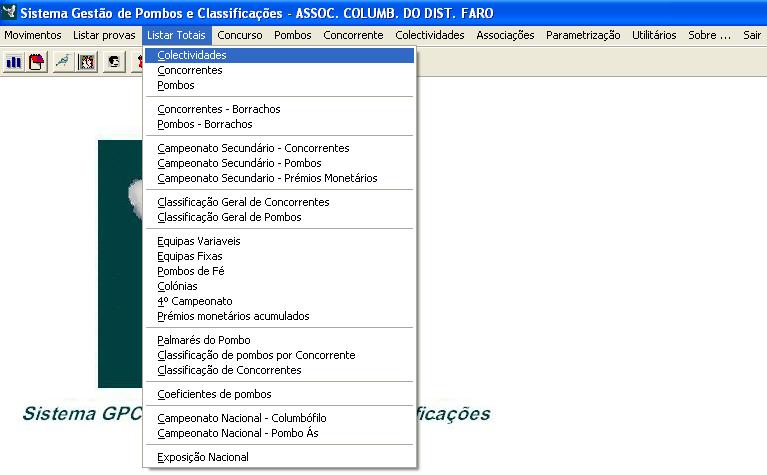Click the person face toolbar icon
767x475 pixels.
(x=115, y=62)
